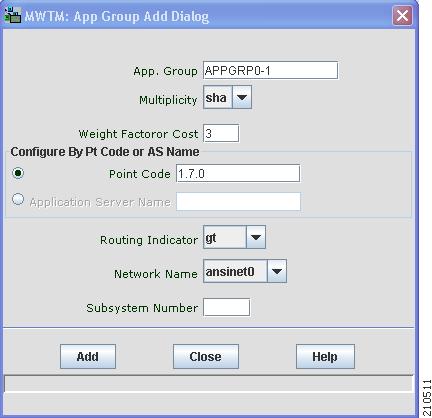Open Help for this dialog
This screenshot has height=418, width=432.
(x=325, y=356)
